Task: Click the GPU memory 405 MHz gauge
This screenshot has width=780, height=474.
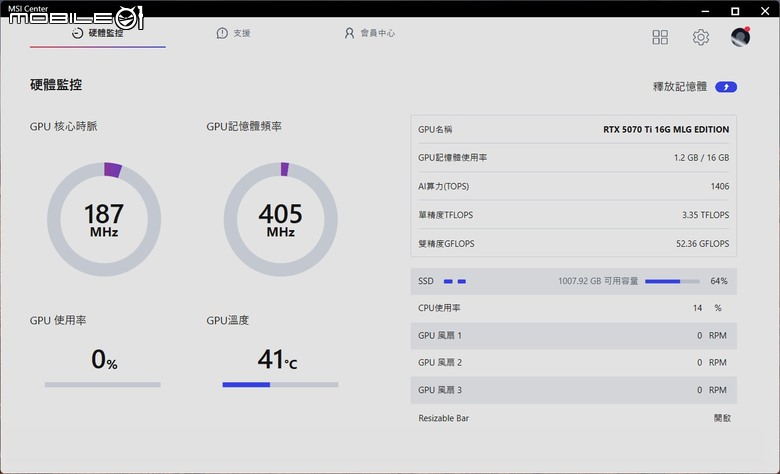Action: pos(281,219)
